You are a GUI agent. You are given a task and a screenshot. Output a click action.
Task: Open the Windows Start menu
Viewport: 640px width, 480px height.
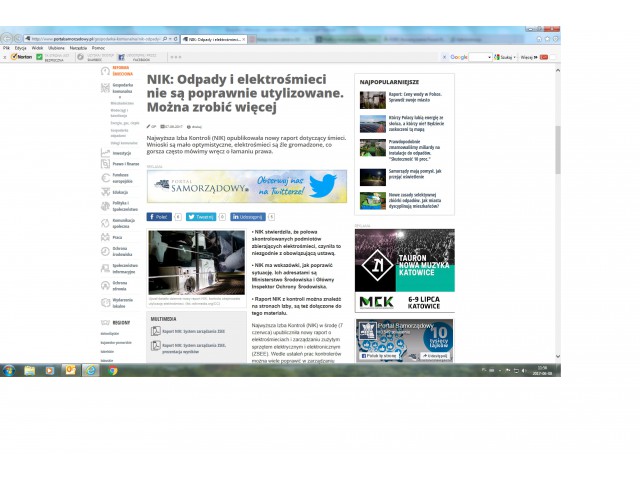point(8,370)
